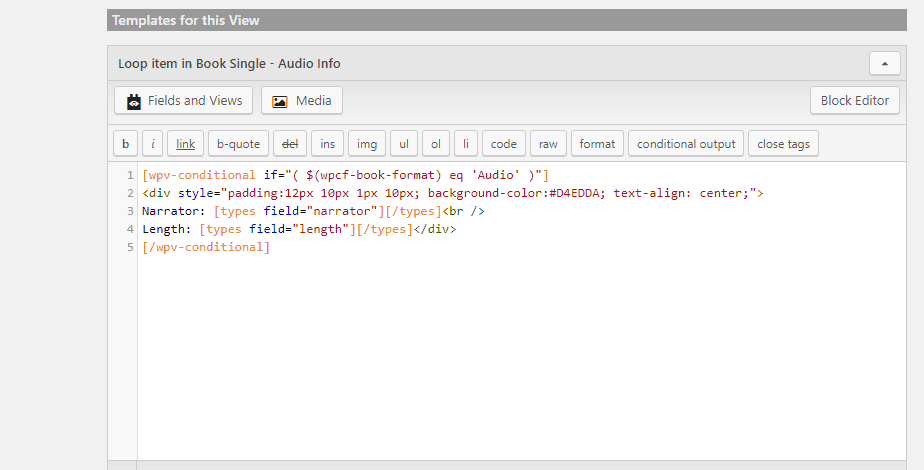The width and height of the screenshot is (924, 470).
Task: Click the div style code line
Action: (453, 193)
